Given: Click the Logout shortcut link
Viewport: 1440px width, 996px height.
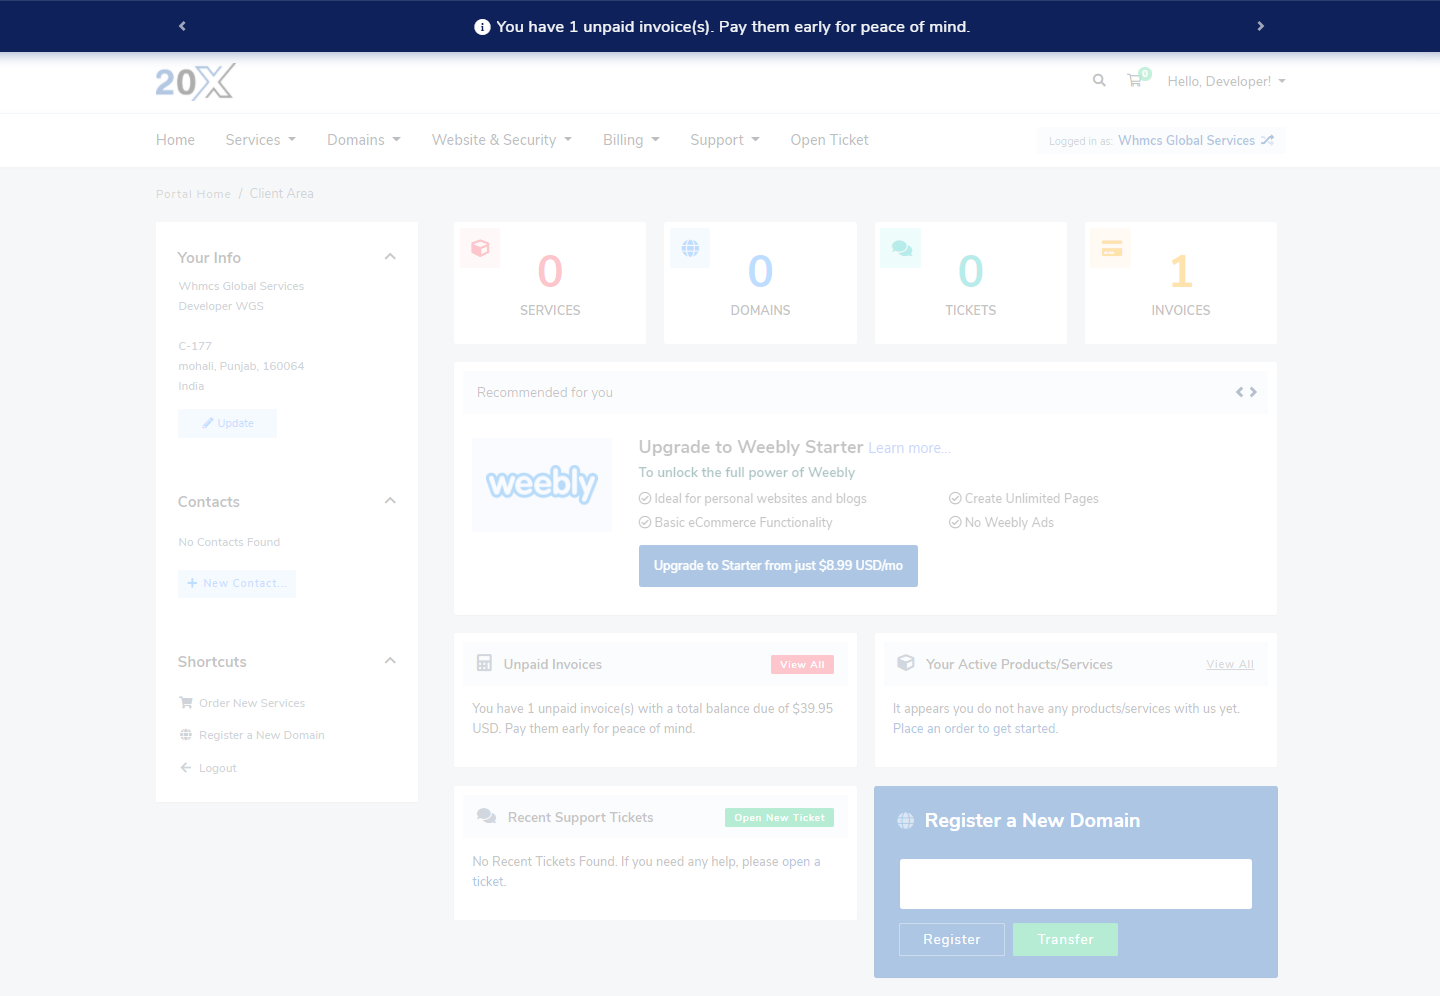Looking at the screenshot, I should pos(217,768).
